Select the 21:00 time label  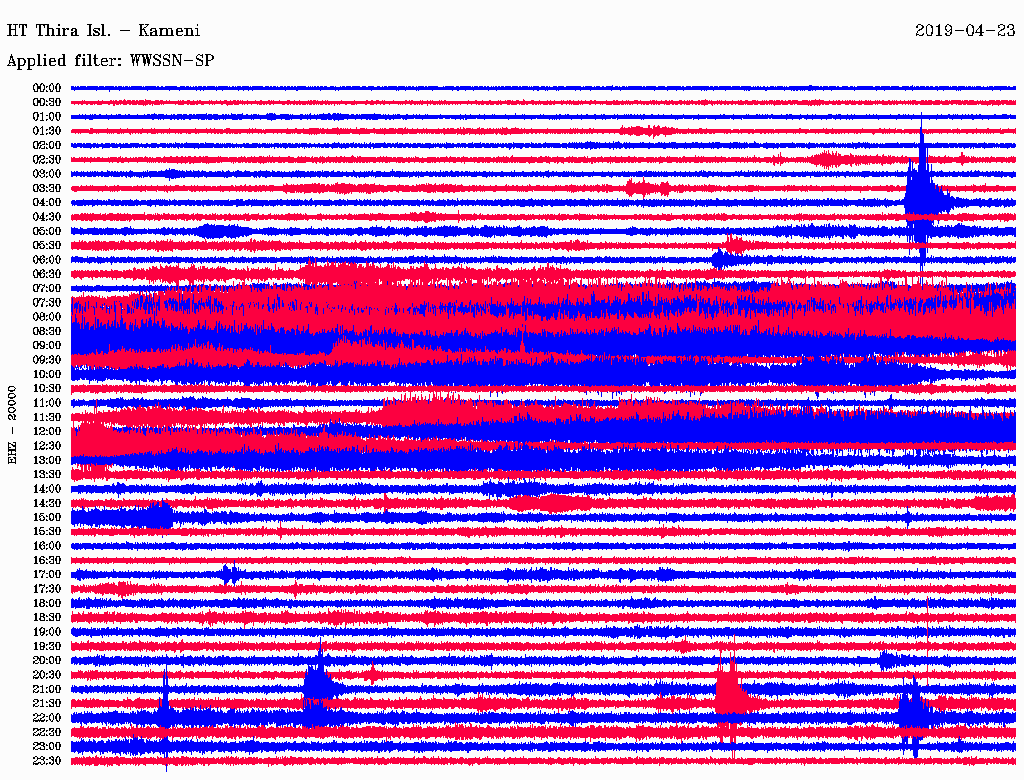click(47, 689)
